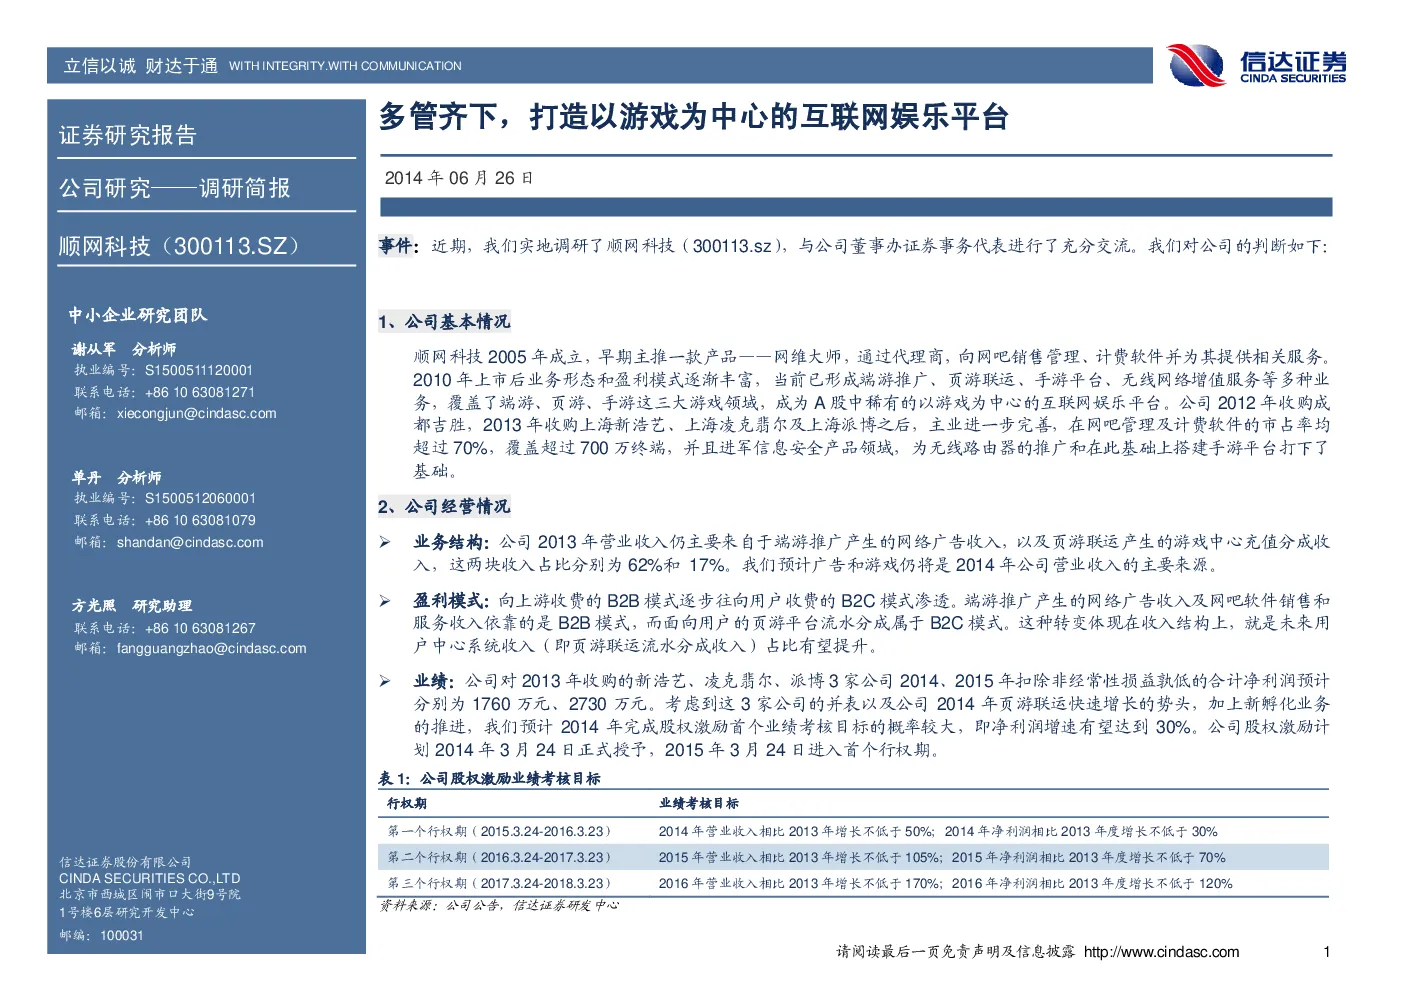This screenshot has width=1403, height=992.
Task: Select research assistant name 方光照 研究助理
Action: coord(132,606)
